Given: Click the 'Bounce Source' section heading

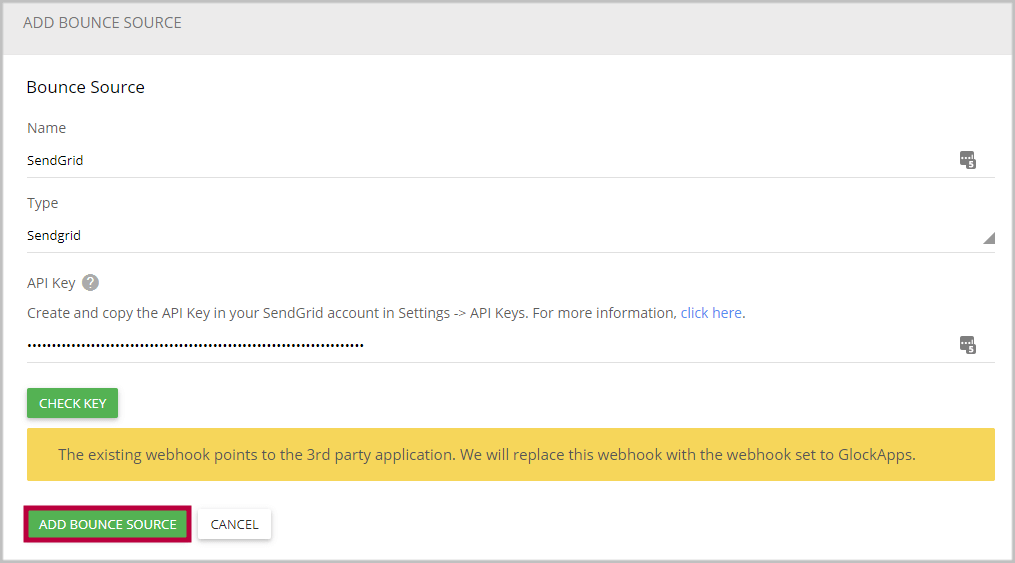Looking at the screenshot, I should (85, 87).
